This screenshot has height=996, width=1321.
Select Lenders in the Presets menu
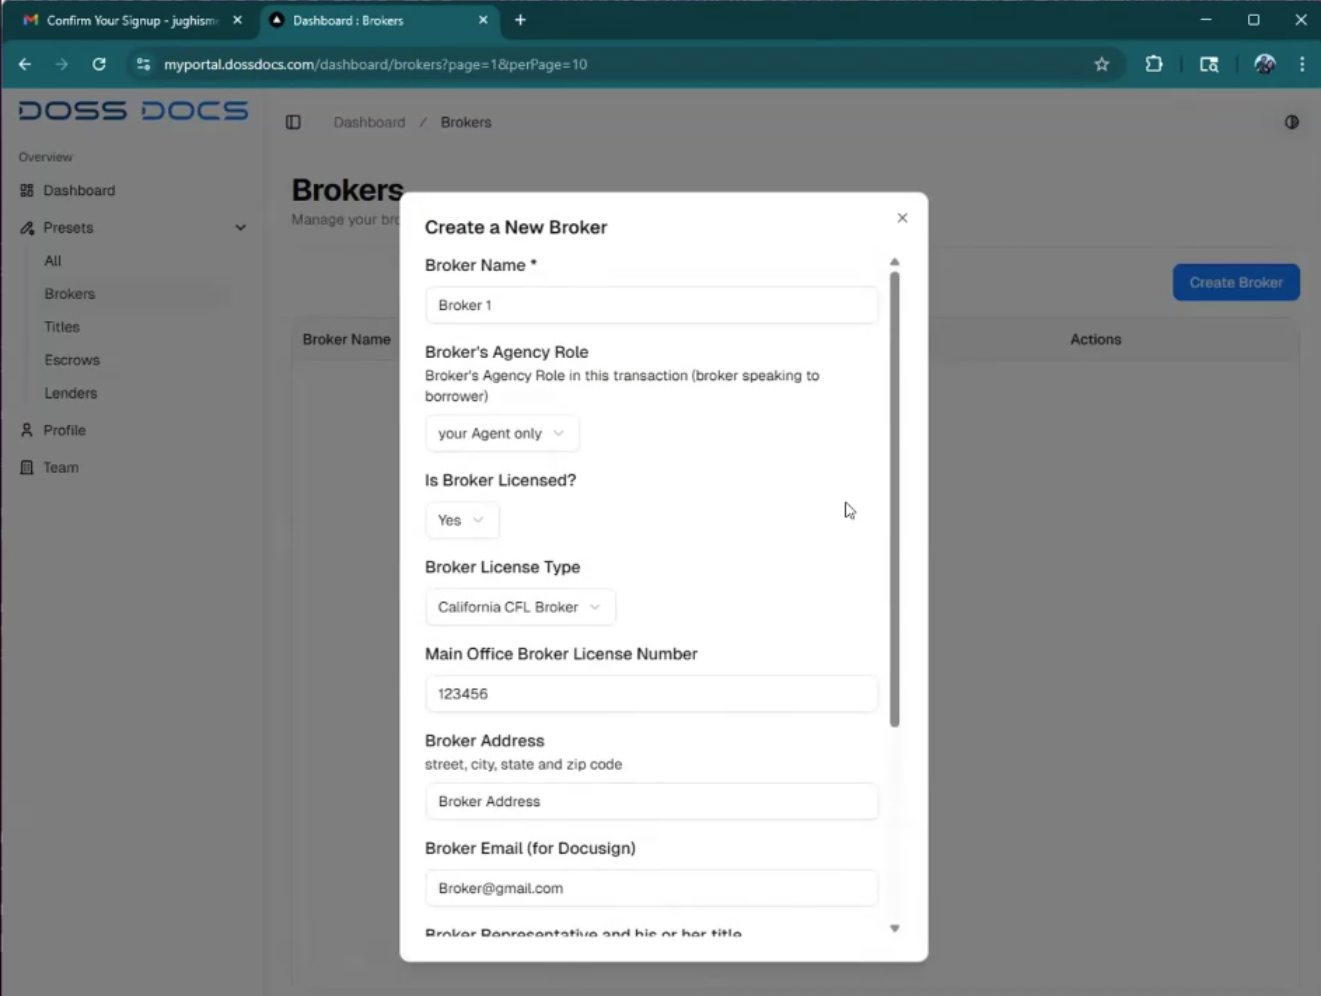[x=71, y=393]
